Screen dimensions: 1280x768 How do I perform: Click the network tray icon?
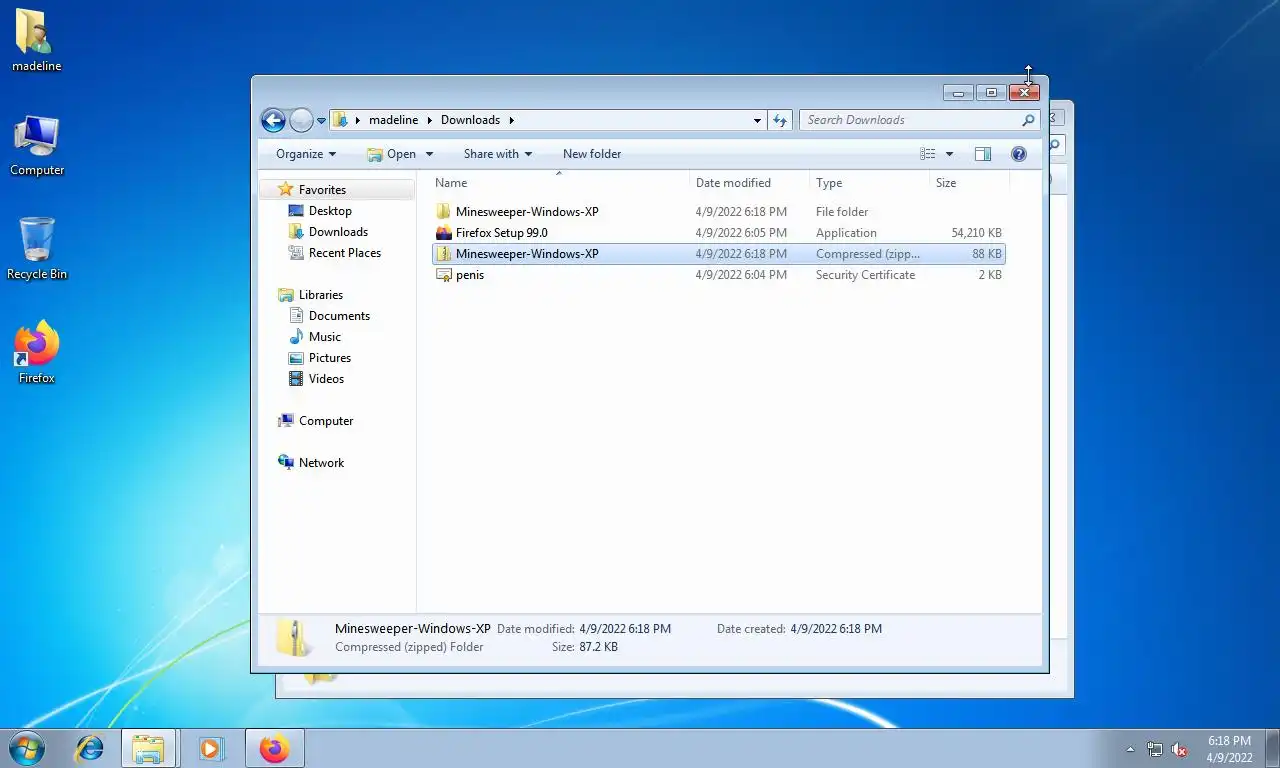1155,749
